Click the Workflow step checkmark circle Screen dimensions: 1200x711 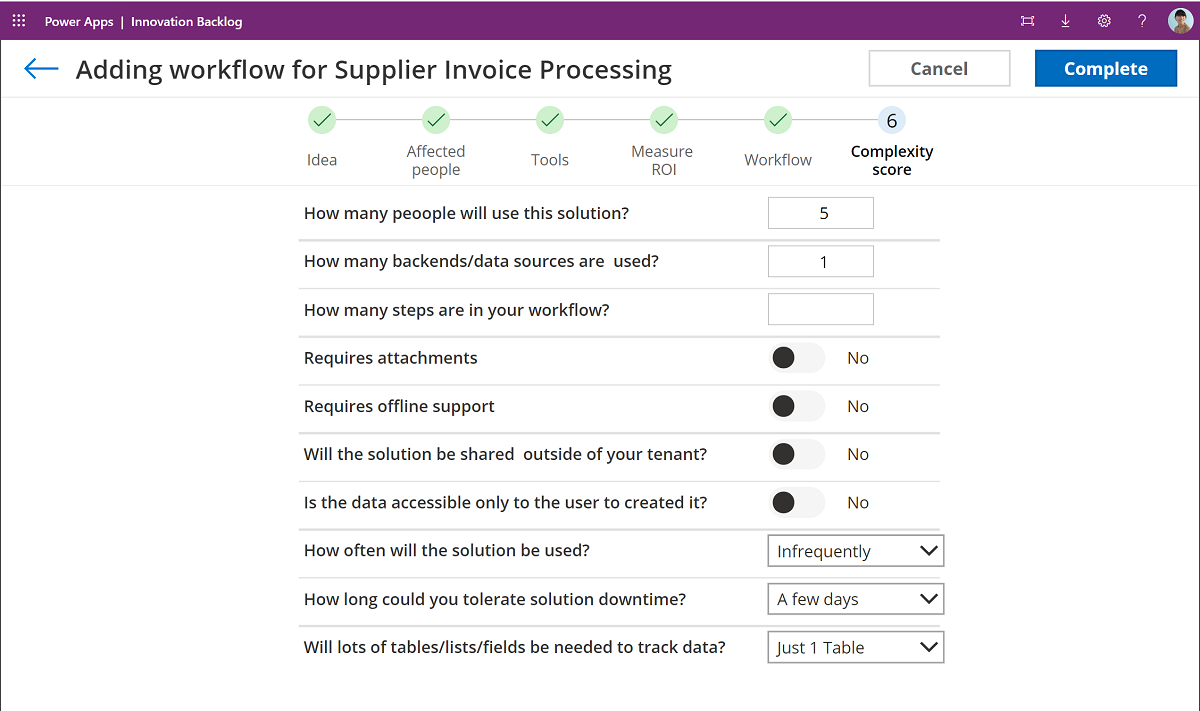(x=778, y=121)
